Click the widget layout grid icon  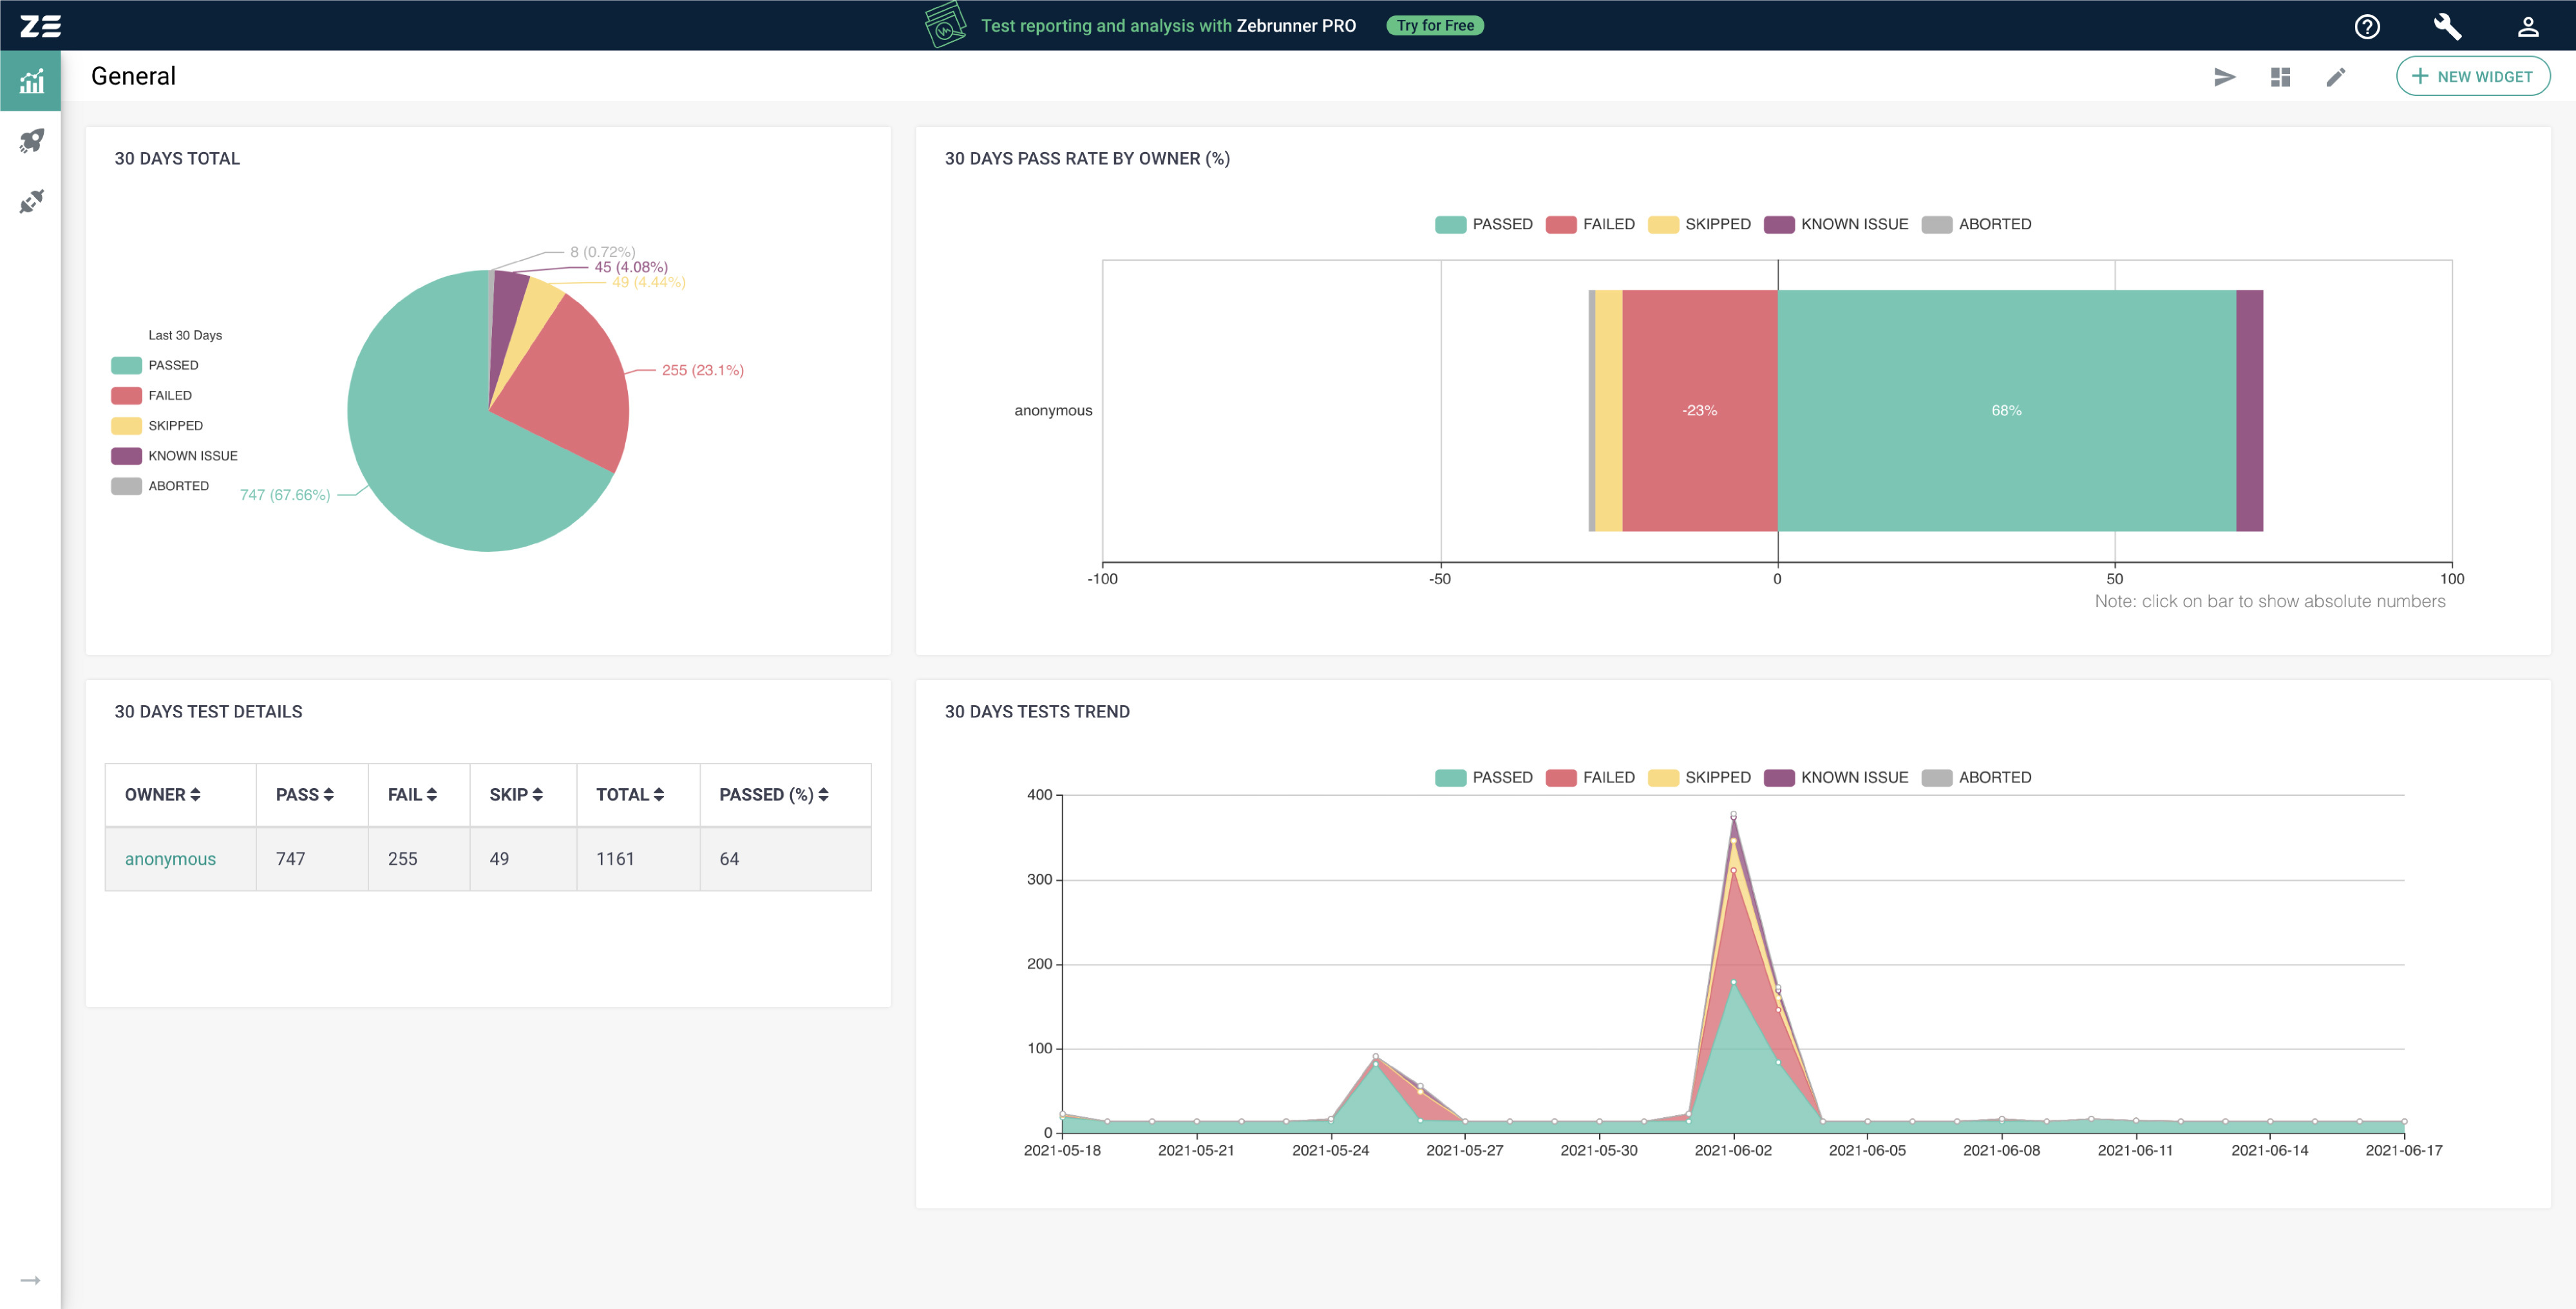coord(2280,77)
